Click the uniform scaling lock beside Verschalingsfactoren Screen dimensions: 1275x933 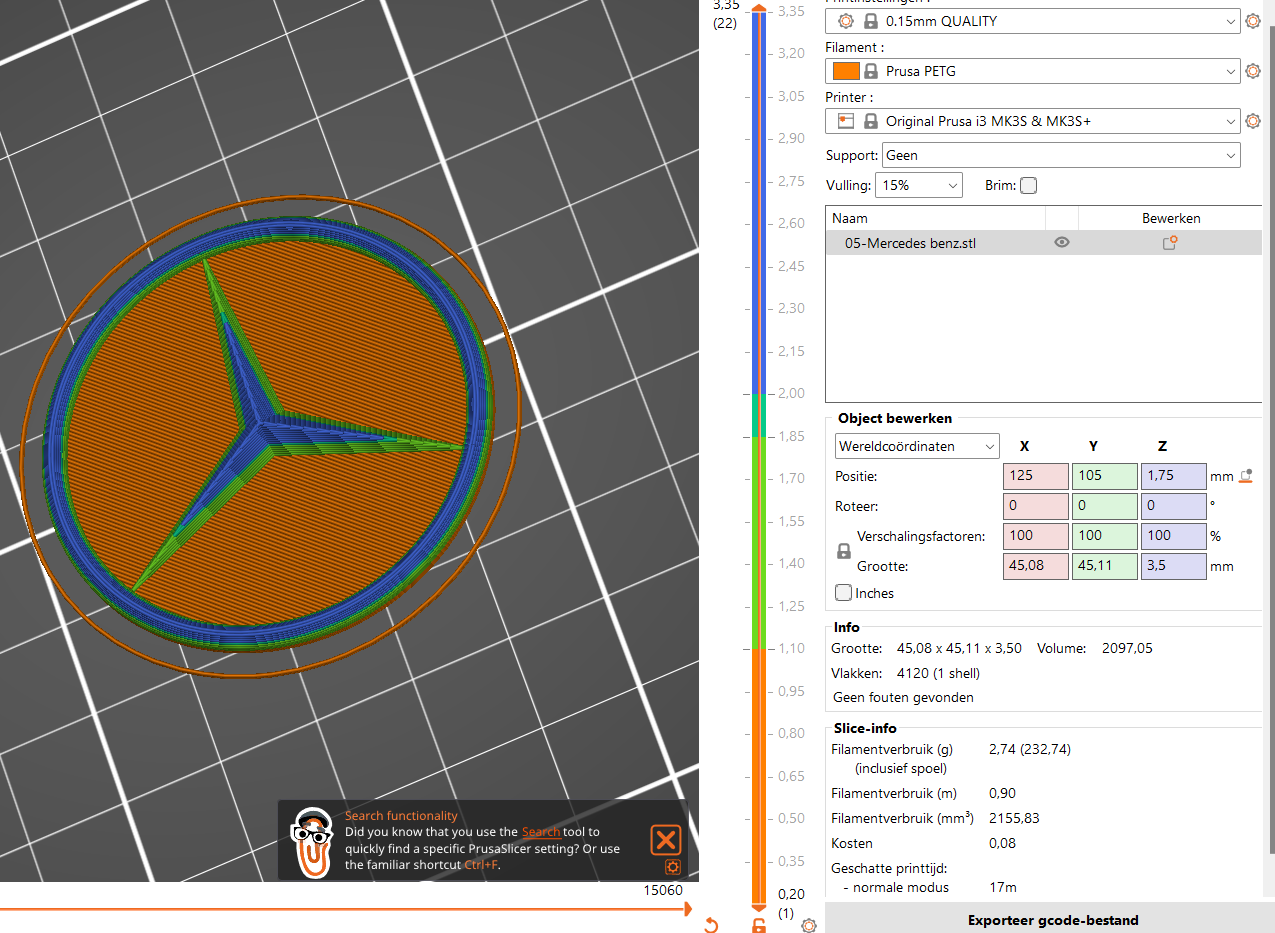tap(843, 550)
